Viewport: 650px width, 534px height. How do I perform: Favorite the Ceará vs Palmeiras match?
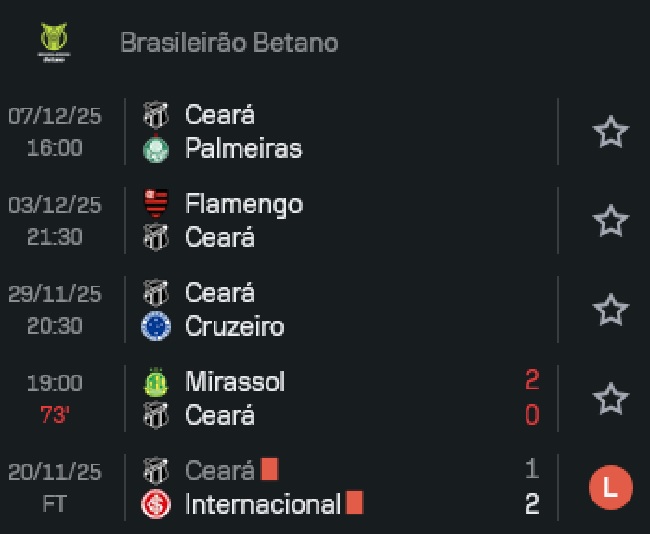pyautogui.click(x=610, y=132)
